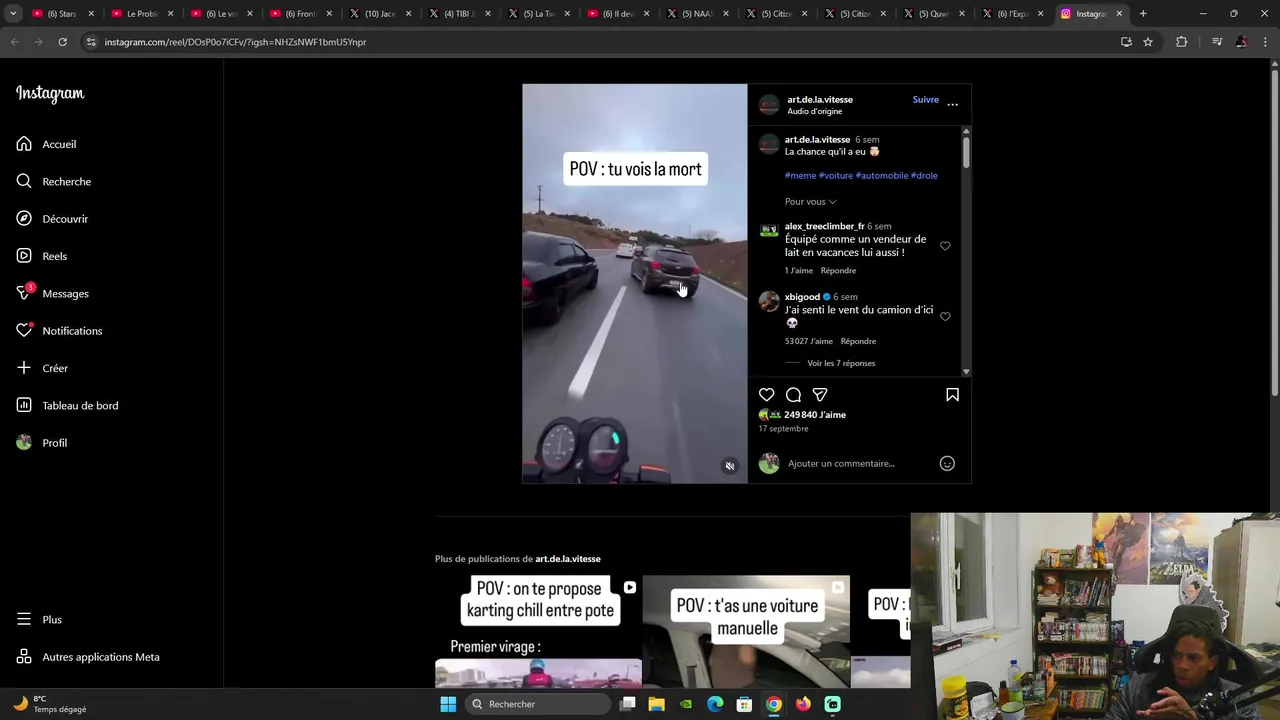Click the #drole hashtag
Image resolution: width=1280 pixels, height=720 pixels.
click(924, 176)
